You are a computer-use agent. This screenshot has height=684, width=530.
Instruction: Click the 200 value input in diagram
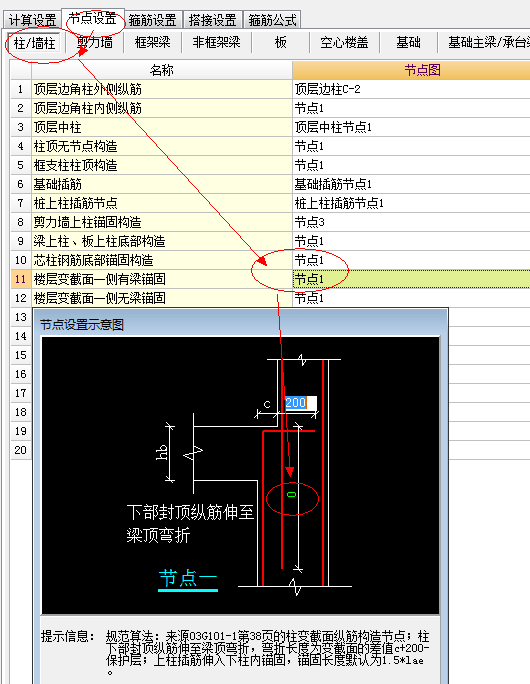(300, 402)
